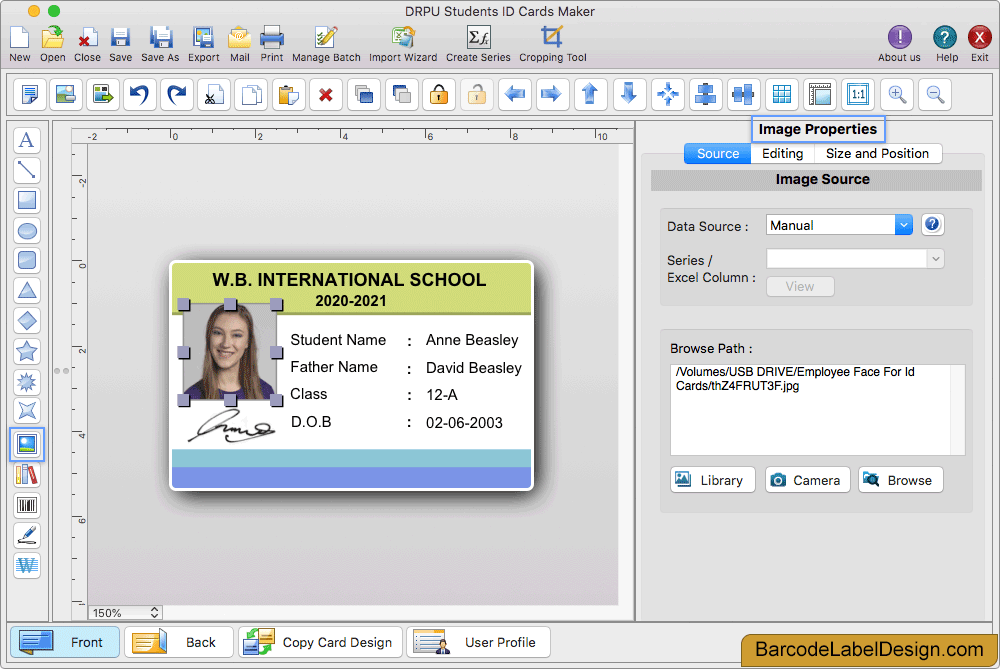Viewport: 1000px width, 669px height.
Task: Cut the selected object
Action: tap(214, 95)
